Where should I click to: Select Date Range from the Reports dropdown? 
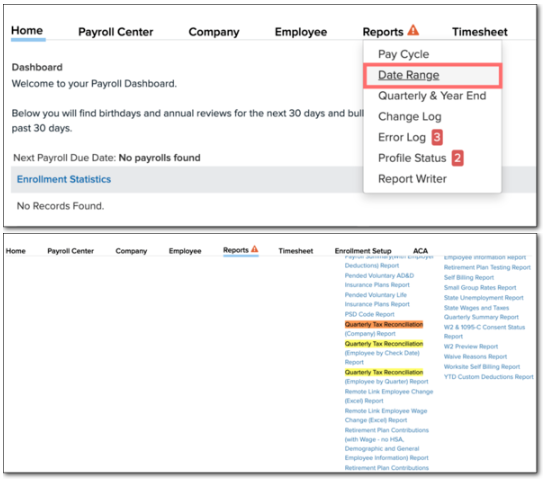pyautogui.click(x=408, y=75)
